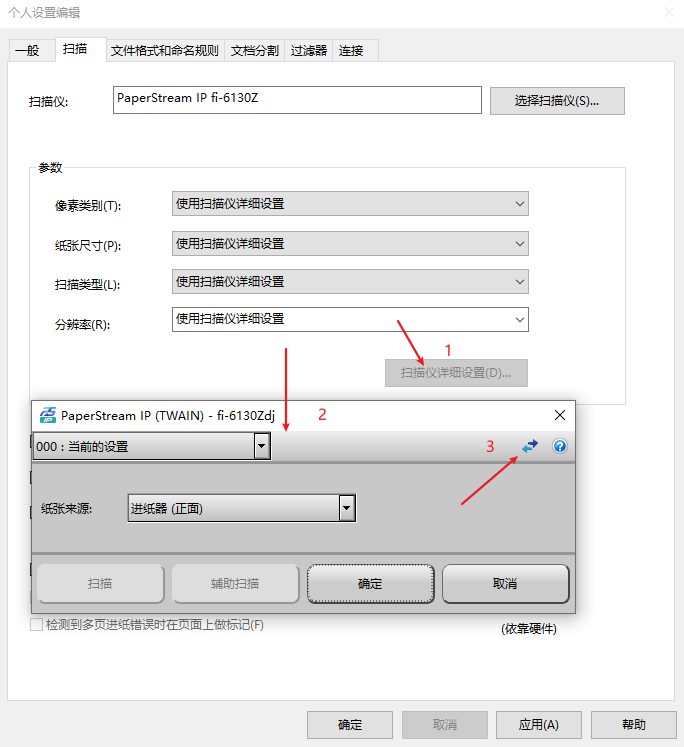Click the 扫描 button in PaperStream dialog
684x747 pixels.
pyautogui.click(x=100, y=584)
